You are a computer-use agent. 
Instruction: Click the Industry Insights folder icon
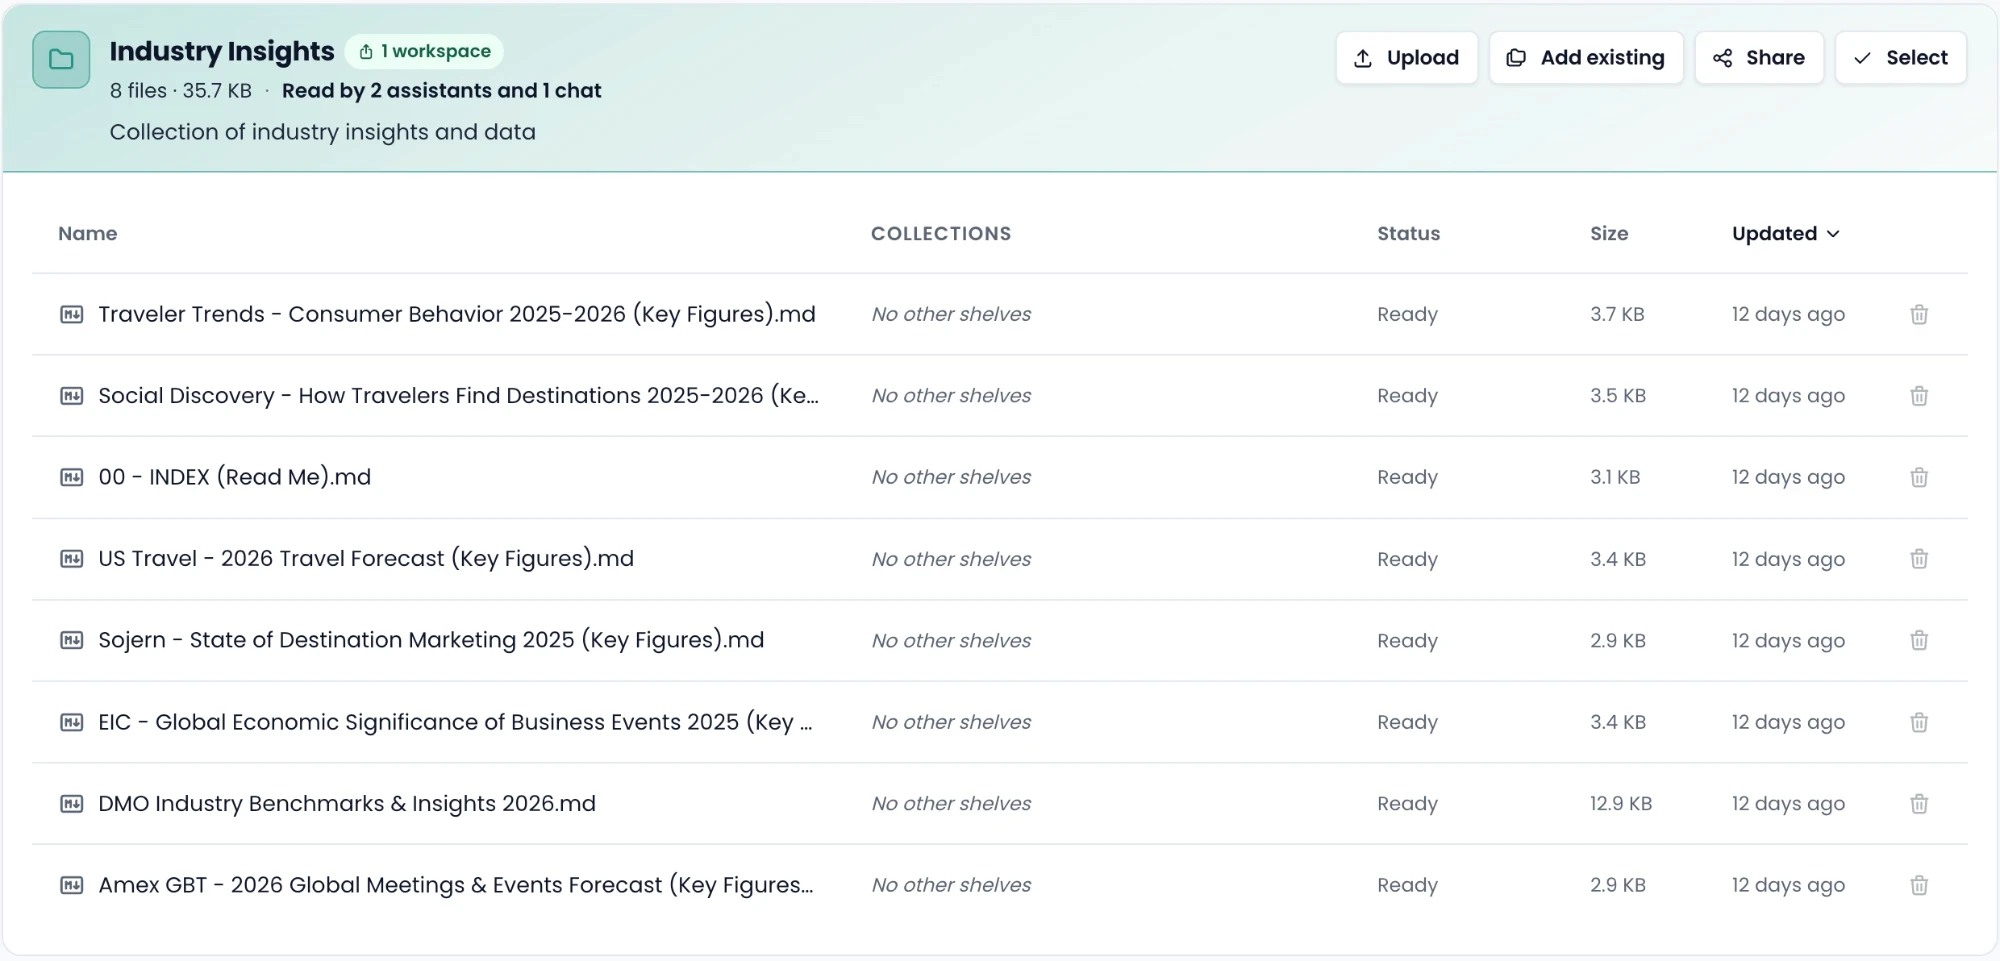point(61,60)
